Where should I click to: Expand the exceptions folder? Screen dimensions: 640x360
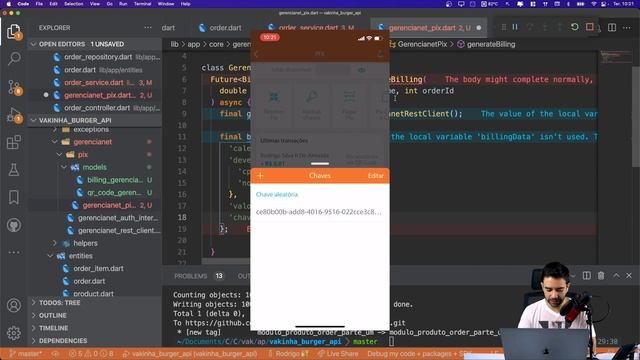point(55,129)
